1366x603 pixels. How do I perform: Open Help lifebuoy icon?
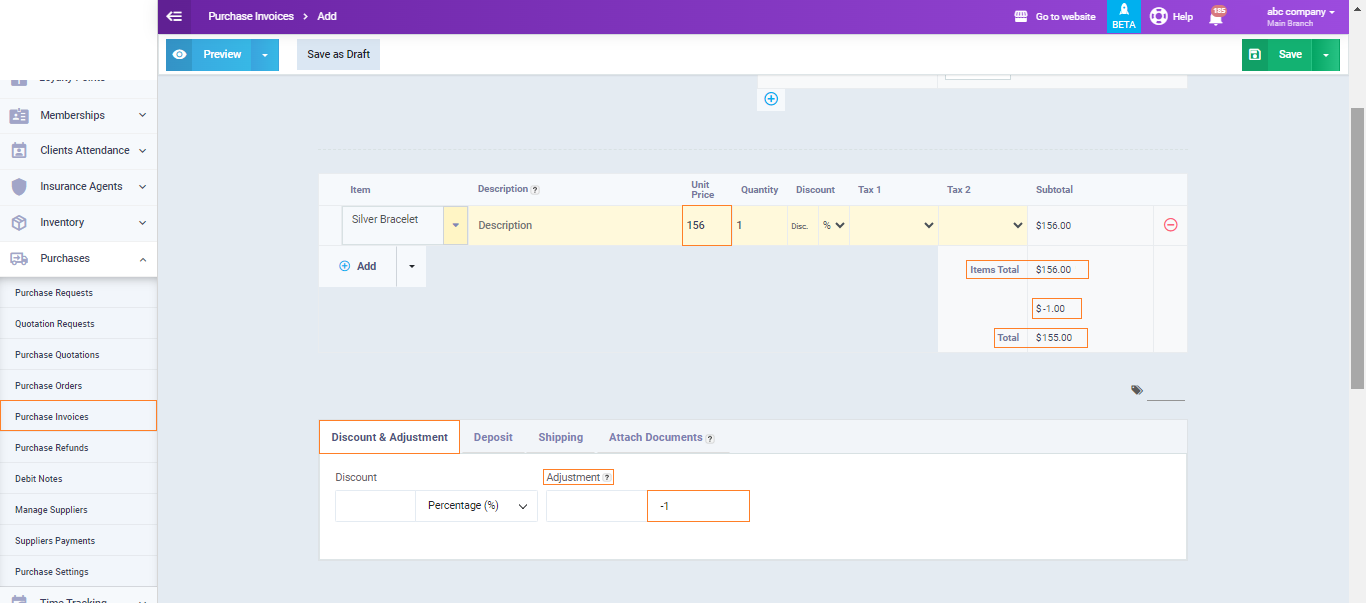(1159, 16)
